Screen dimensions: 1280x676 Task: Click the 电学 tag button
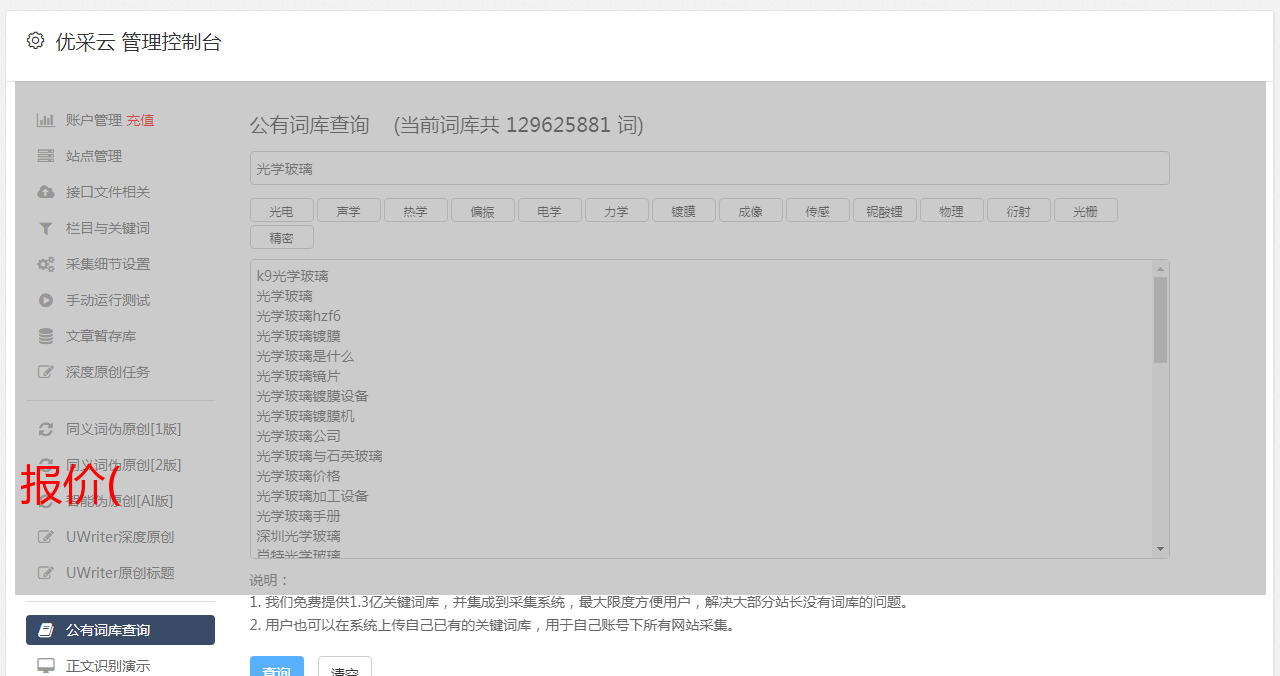(x=549, y=210)
